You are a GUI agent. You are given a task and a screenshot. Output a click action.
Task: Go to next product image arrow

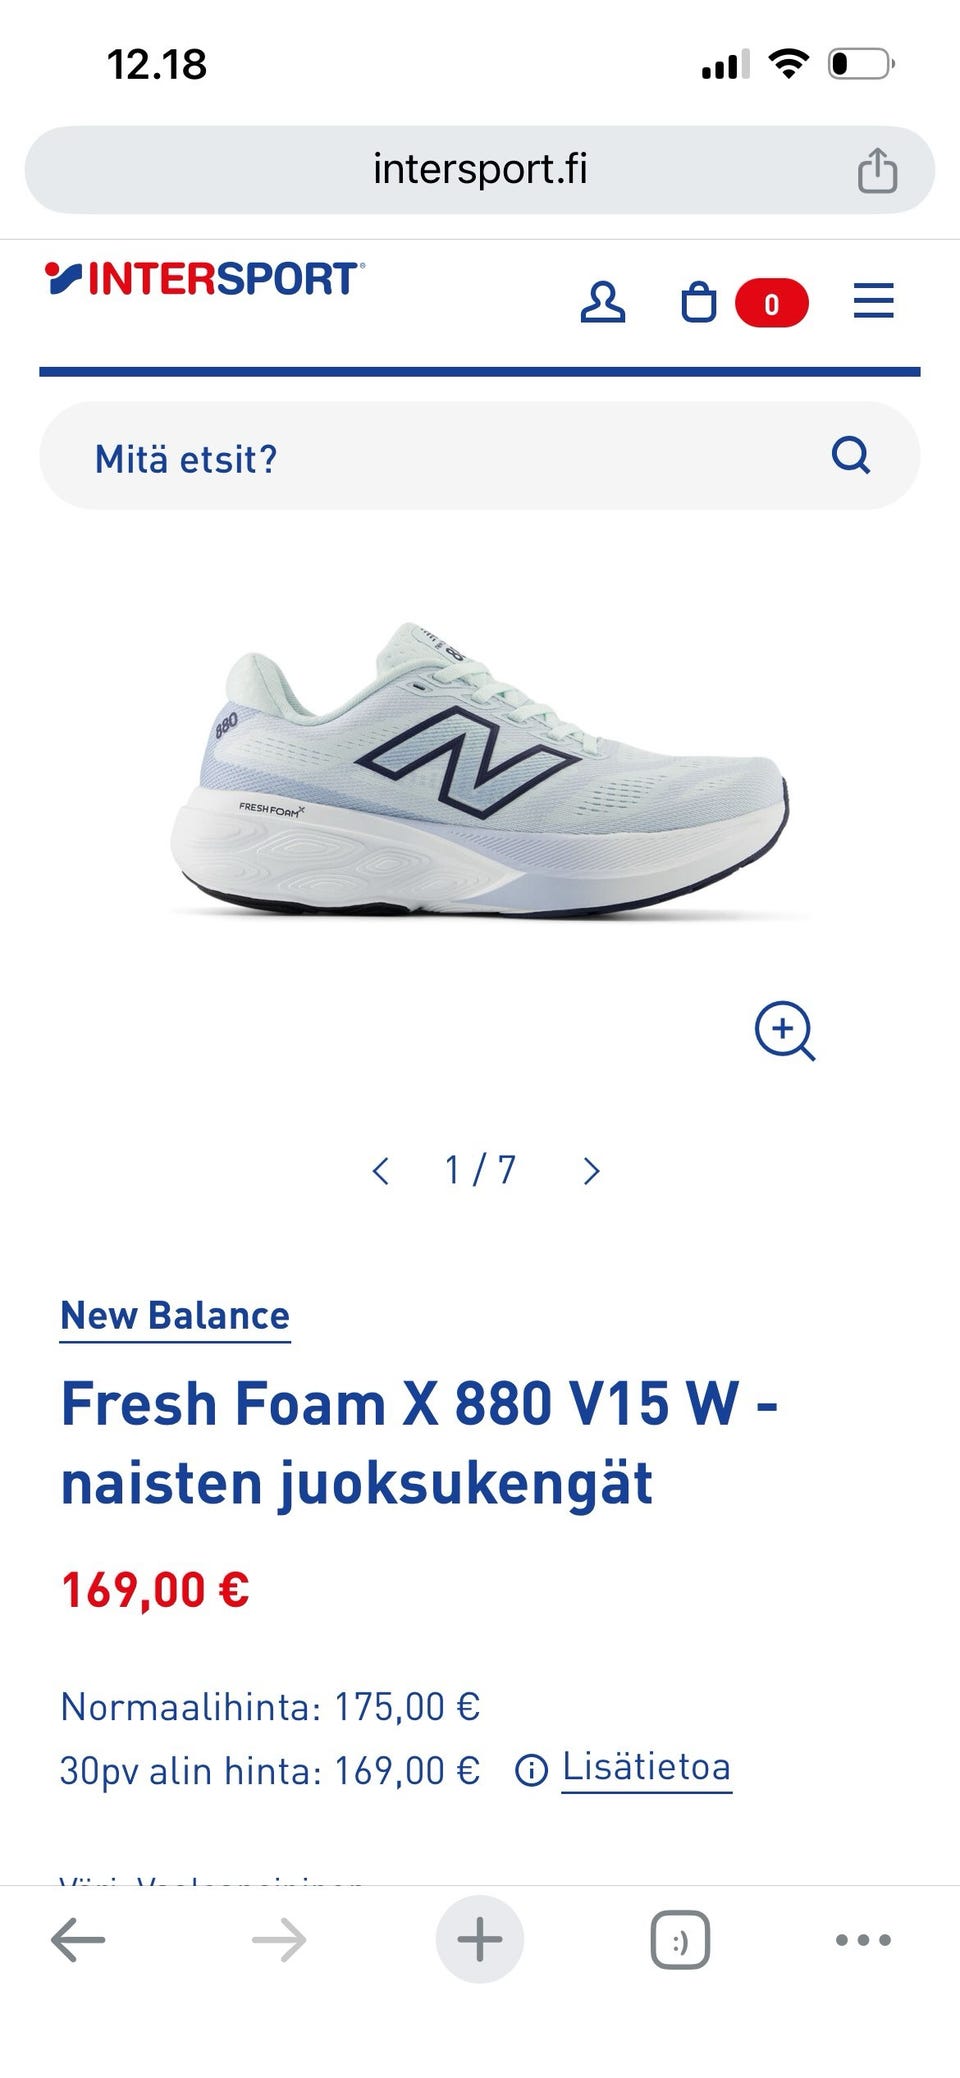[591, 1170]
